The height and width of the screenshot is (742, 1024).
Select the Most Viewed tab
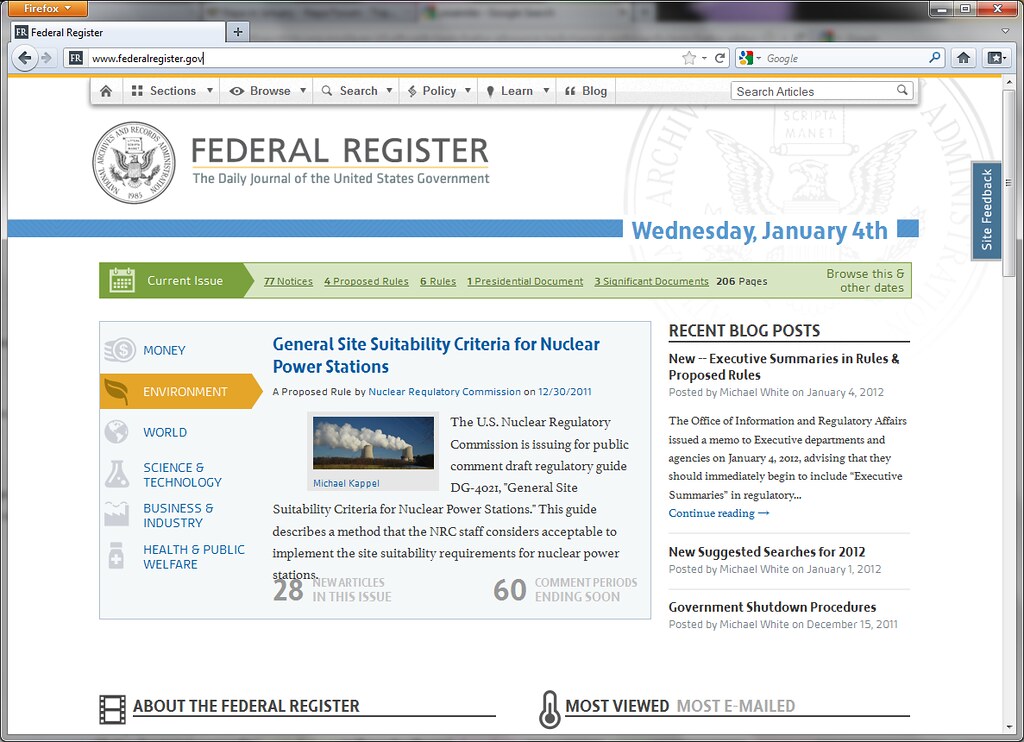(x=617, y=706)
